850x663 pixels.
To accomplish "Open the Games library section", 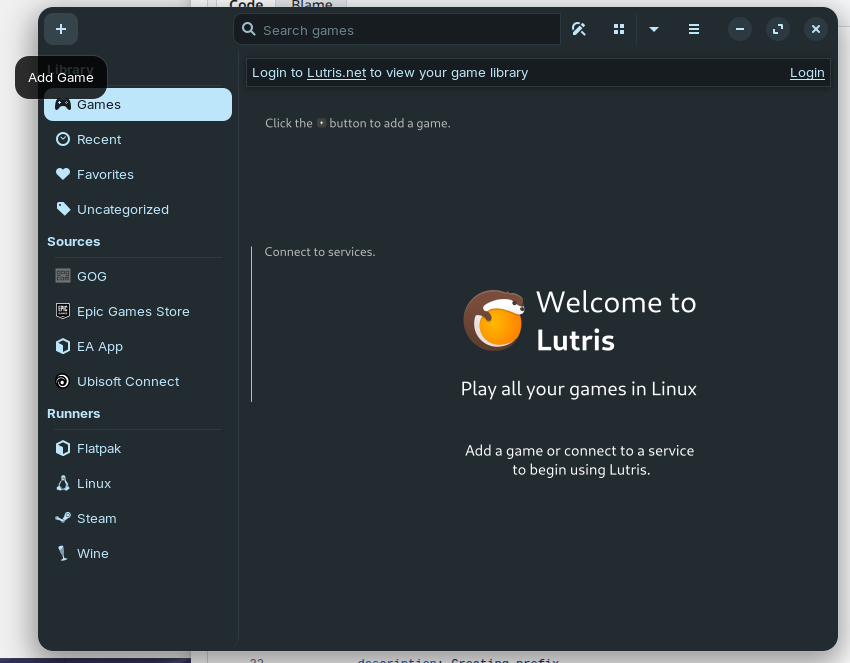I will tap(99, 104).
